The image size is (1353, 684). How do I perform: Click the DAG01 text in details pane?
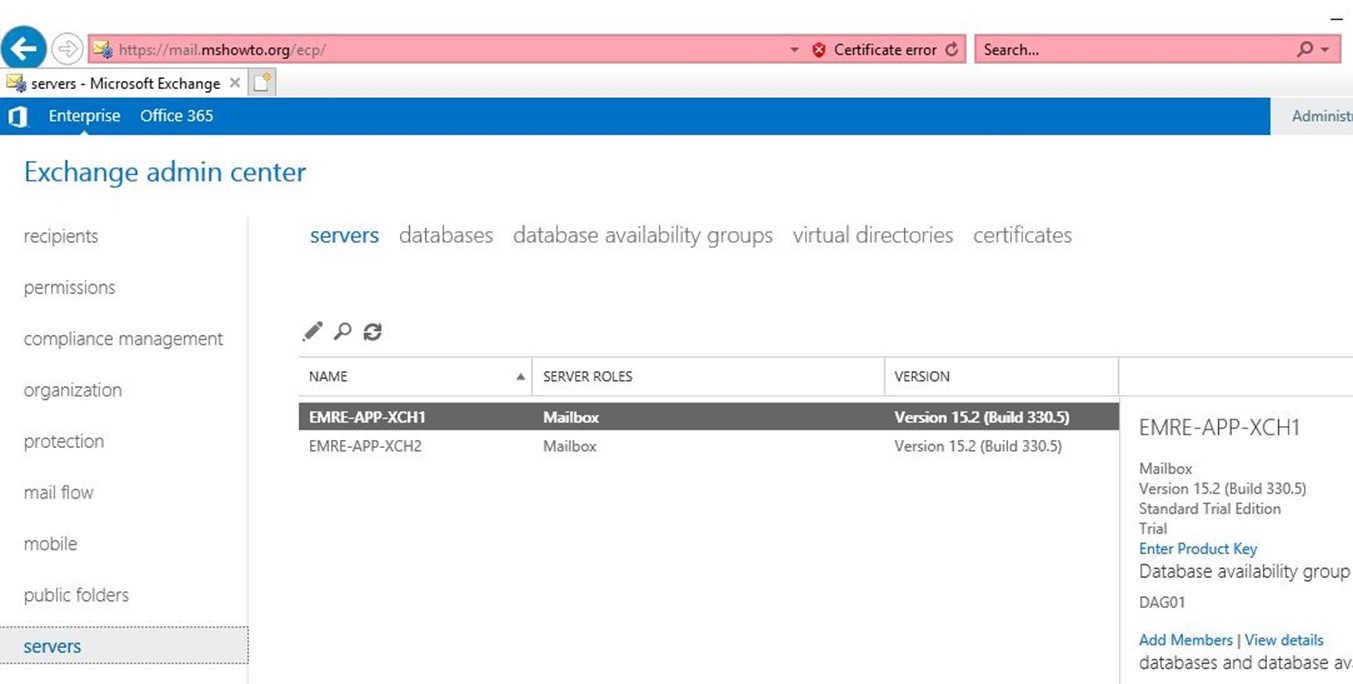[1162, 603]
